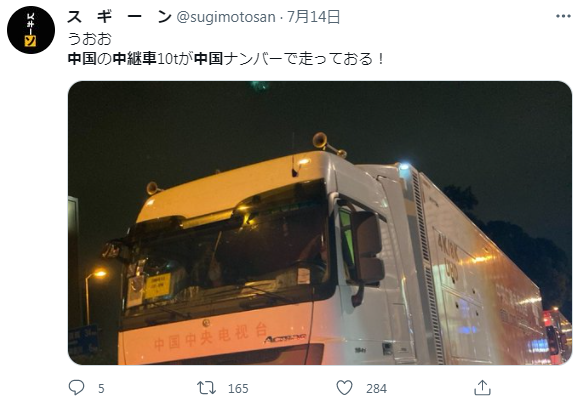View the 165 retweets count
Screen dimensions: 583x407
(x=238, y=389)
